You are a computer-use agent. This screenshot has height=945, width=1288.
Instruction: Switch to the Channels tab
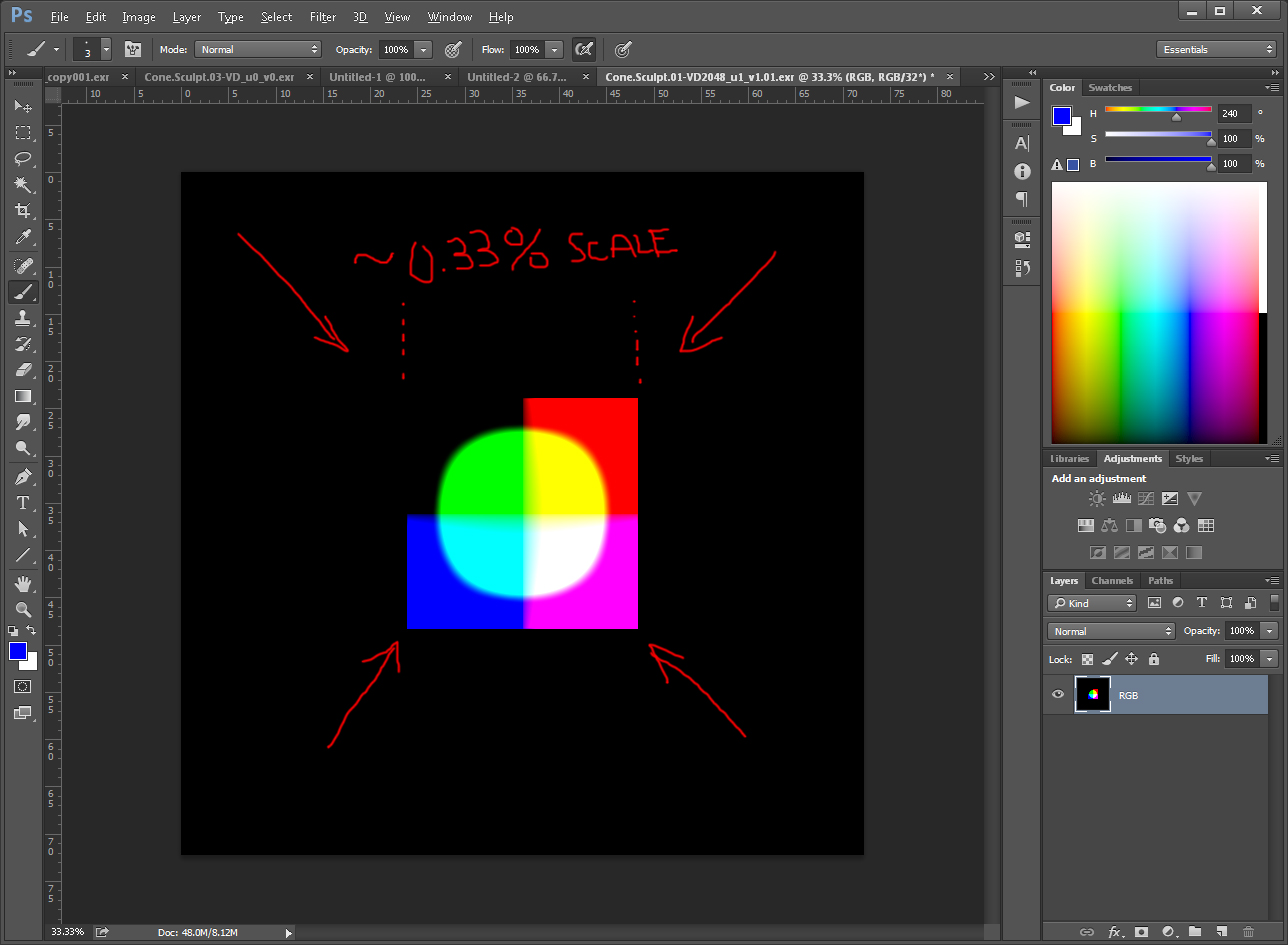[x=1112, y=580]
